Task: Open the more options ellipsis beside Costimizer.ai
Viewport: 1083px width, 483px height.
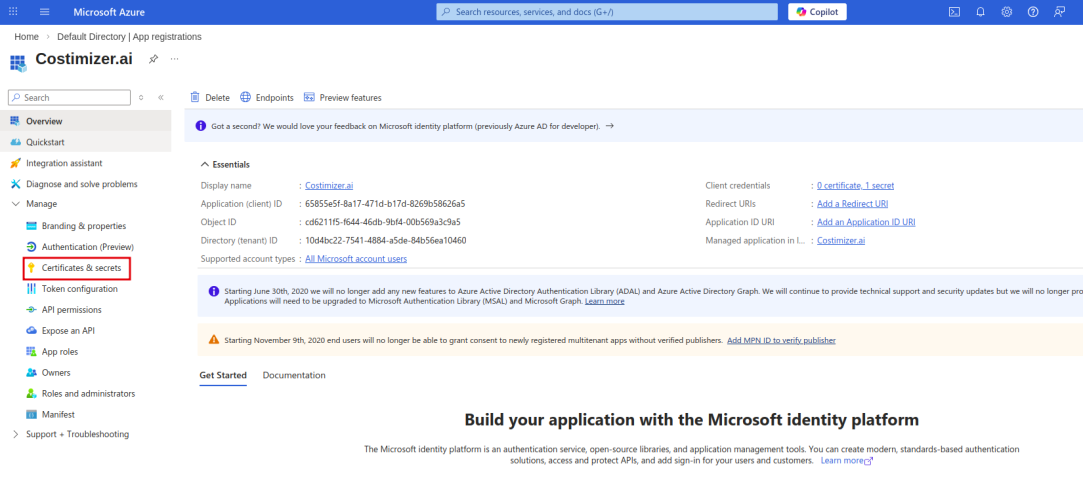Action: coord(175,59)
